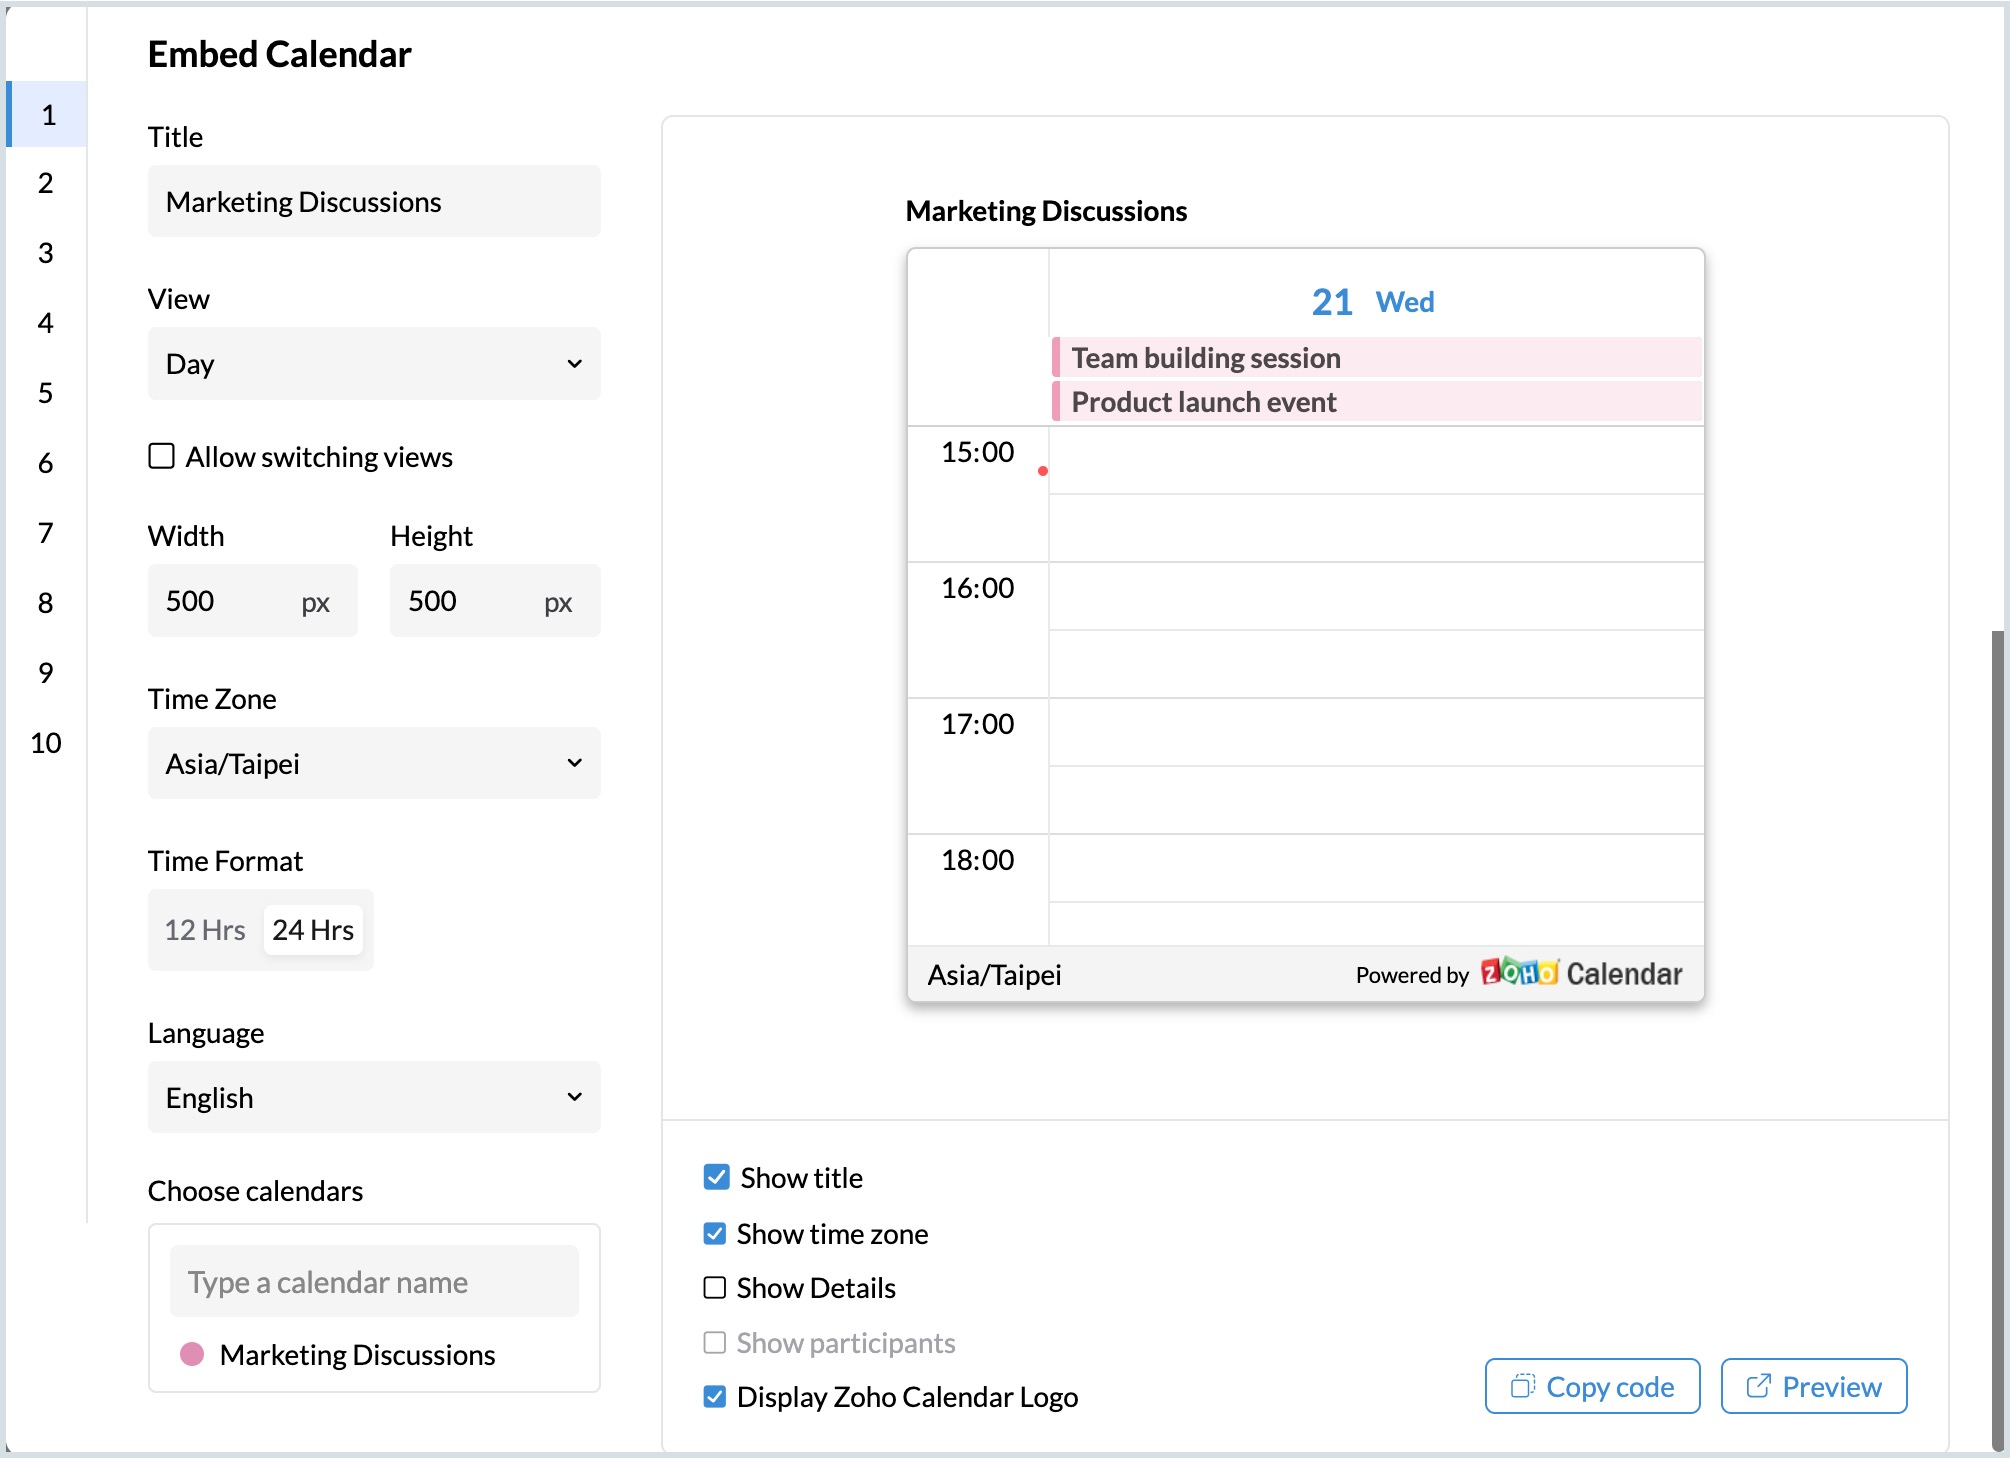The image size is (2010, 1458).
Task: Open the View dropdown showing Day
Action: tap(374, 364)
